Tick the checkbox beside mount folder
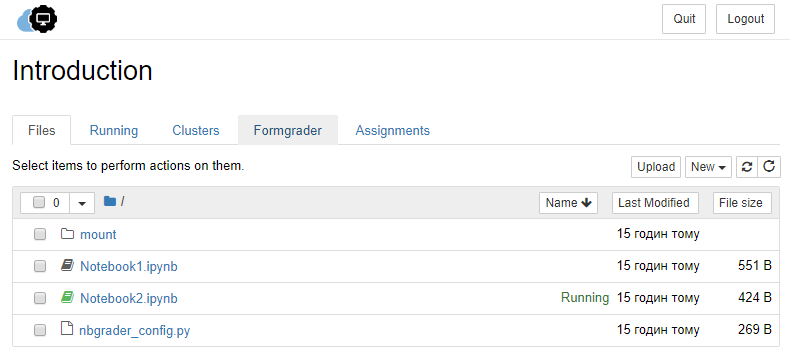This screenshot has height=362, width=790. click(x=40, y=234)
